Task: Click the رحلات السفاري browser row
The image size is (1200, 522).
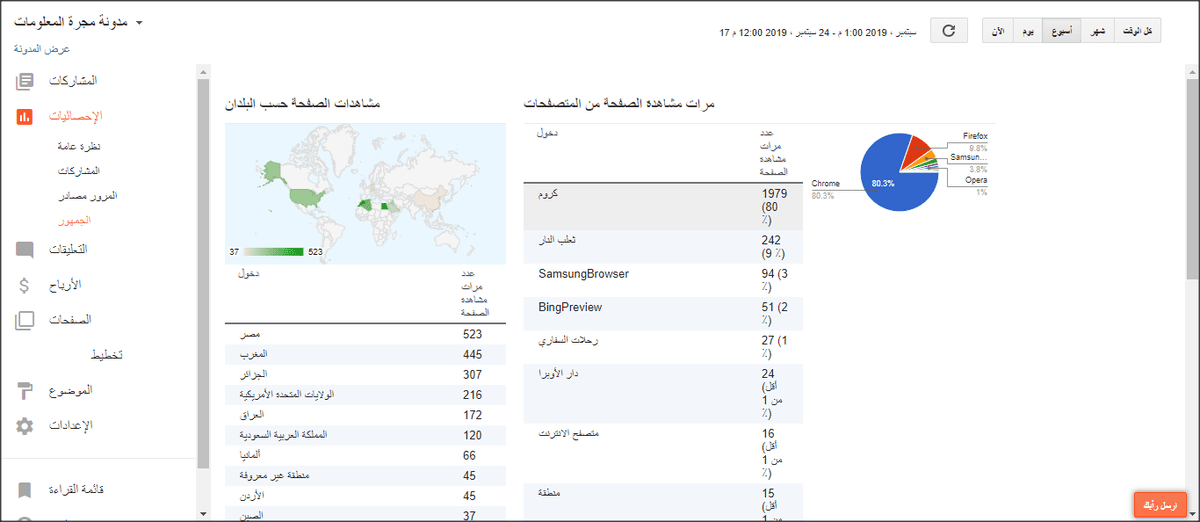Action: 663,348
